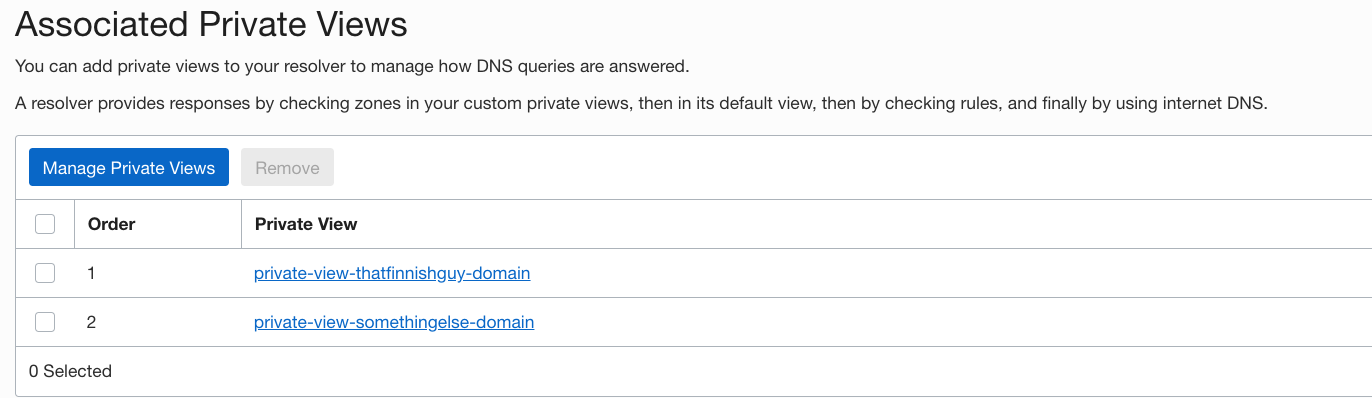Click blank space right of thatfinnishguy link
This screenshot has height=398, width=1372.
[950, 272]
